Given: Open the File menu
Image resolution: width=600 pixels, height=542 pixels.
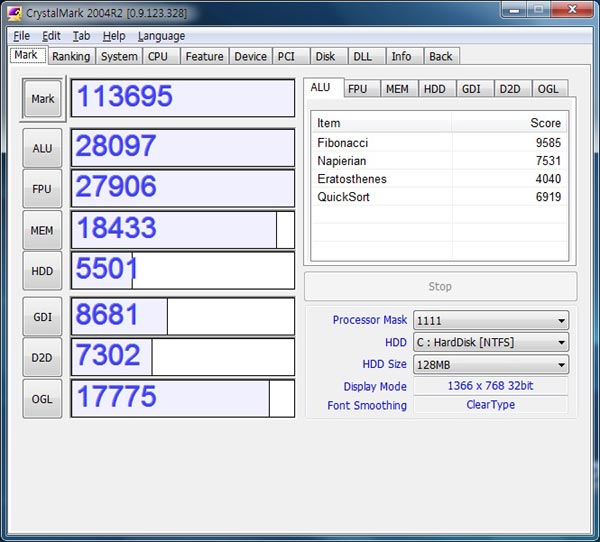Looking at the screenshot, I should click(x=21, y=36).
